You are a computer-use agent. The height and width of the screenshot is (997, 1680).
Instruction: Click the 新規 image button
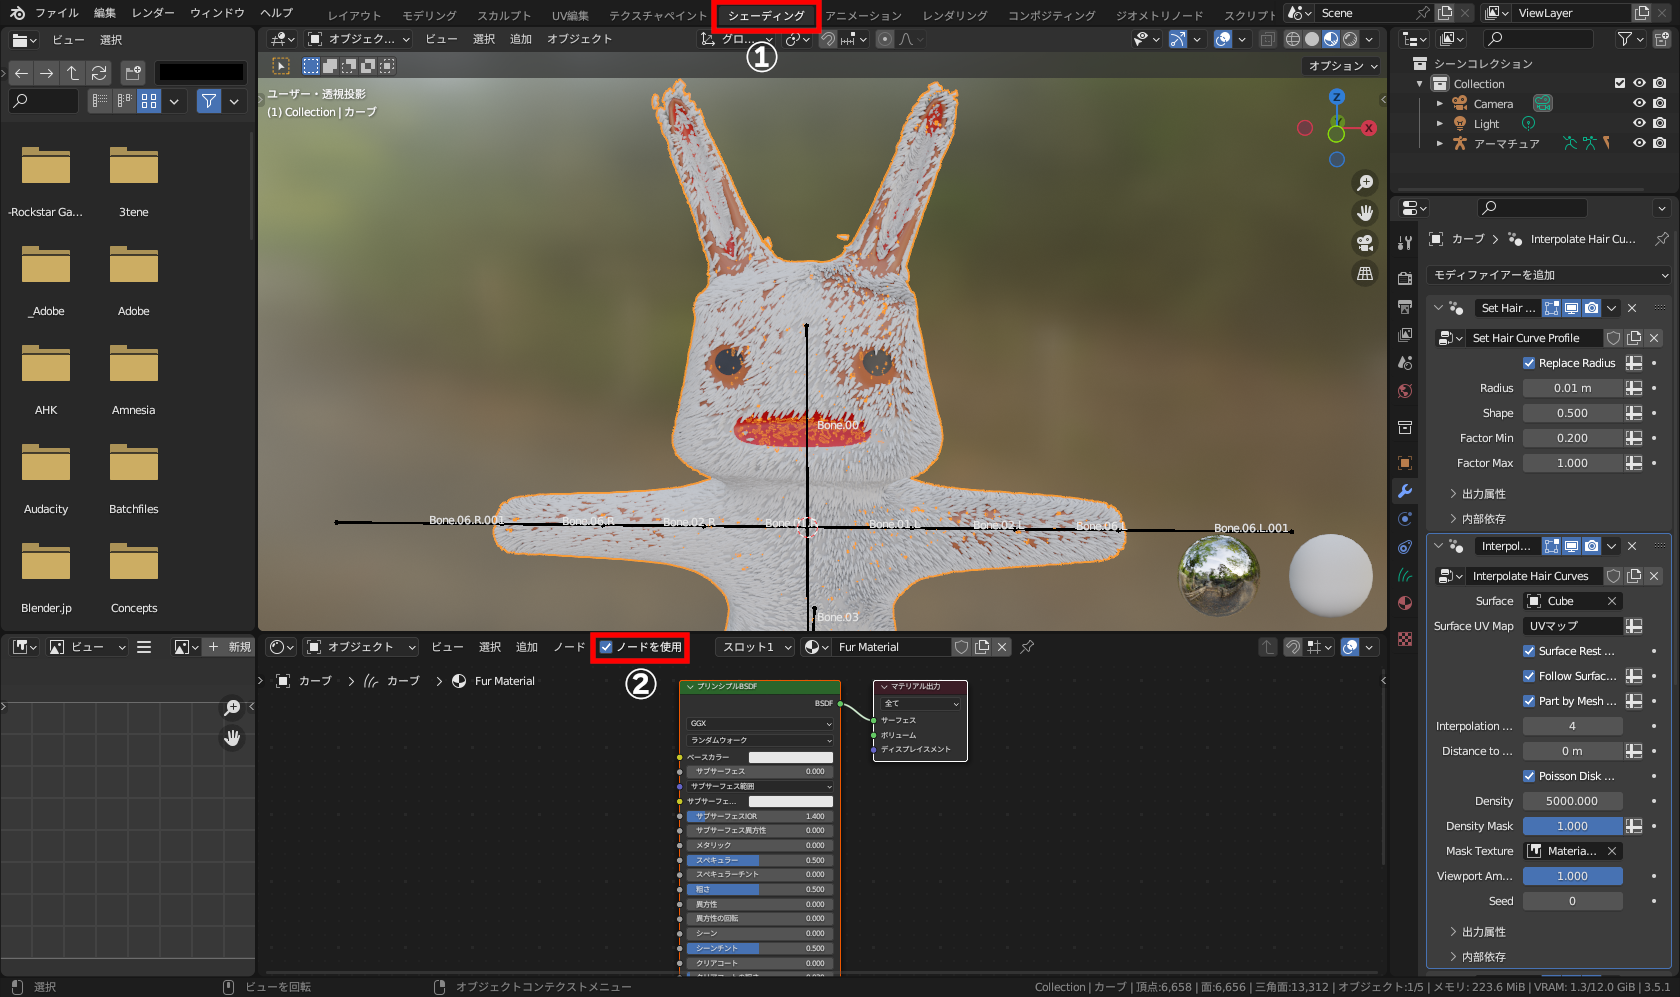tap(229, 647)
